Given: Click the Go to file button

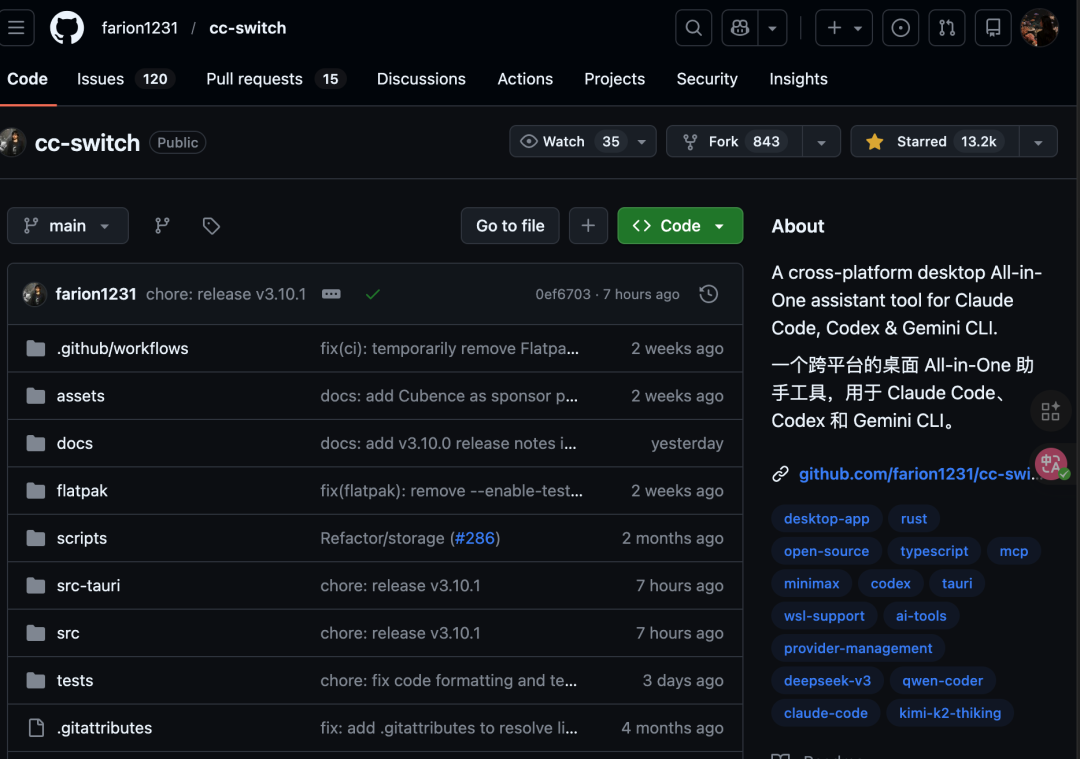Looking at the screenshot, I should [510, 226].
